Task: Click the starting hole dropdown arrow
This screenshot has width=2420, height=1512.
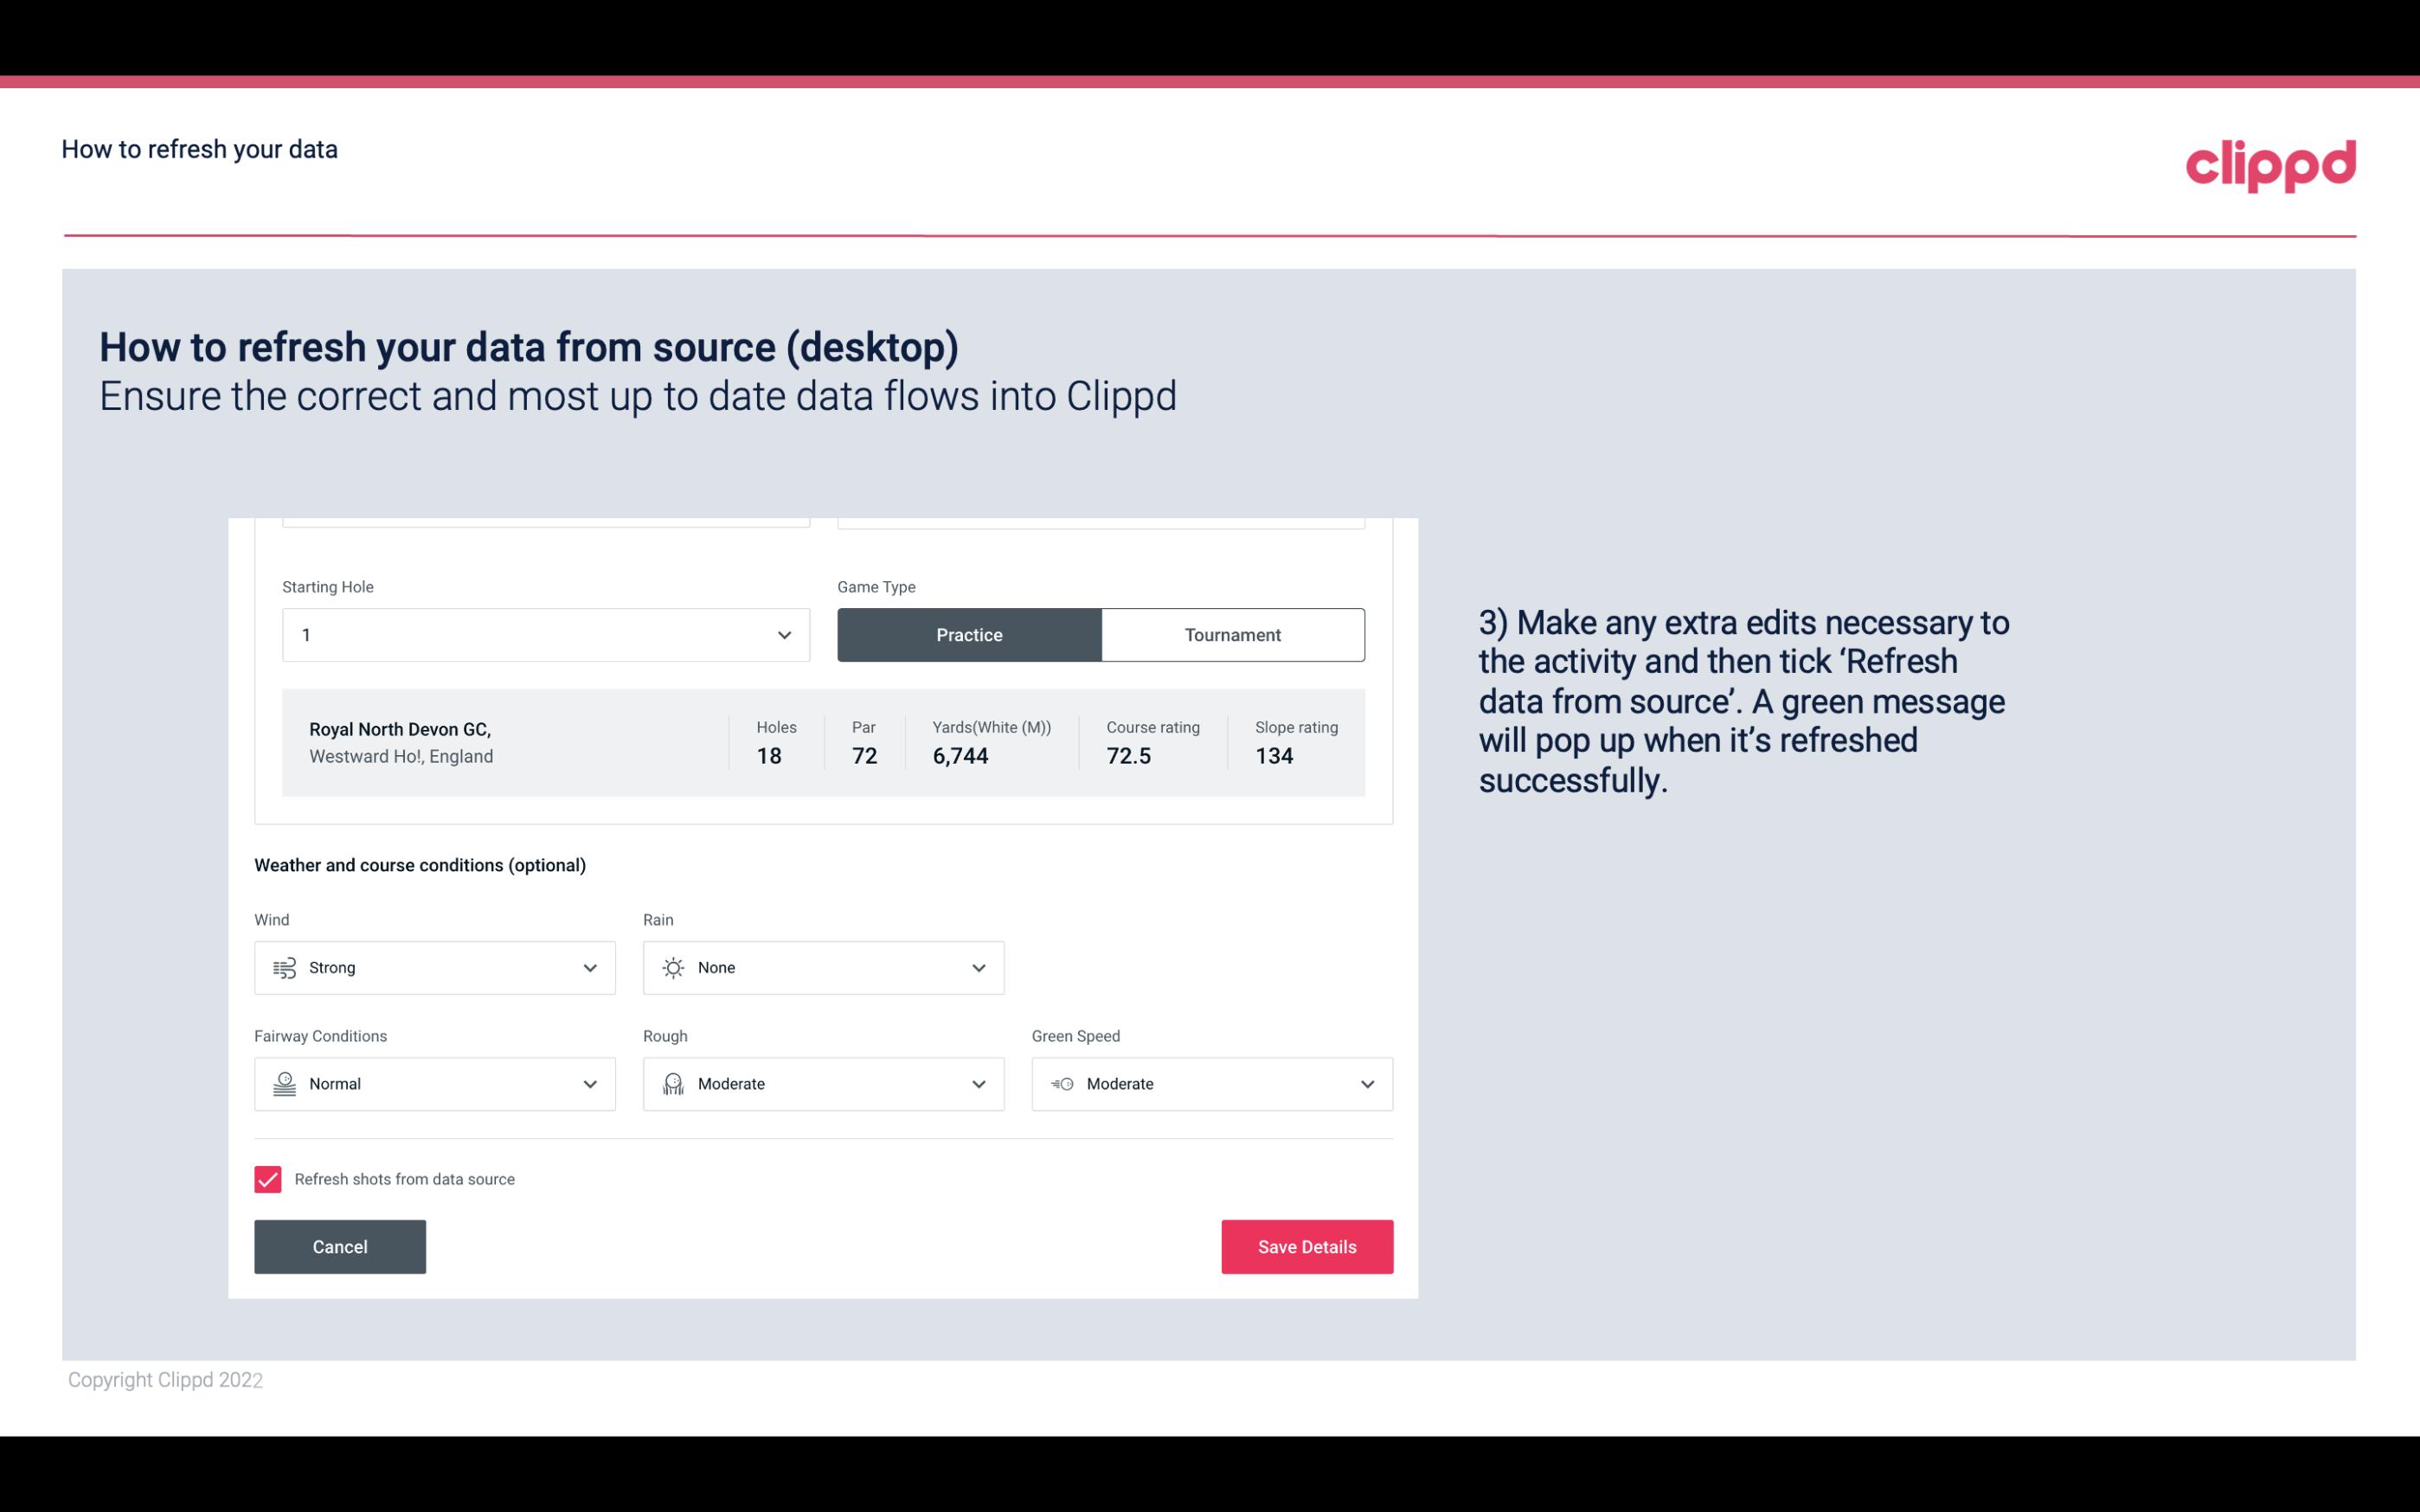Action: [x=784, y=634]
